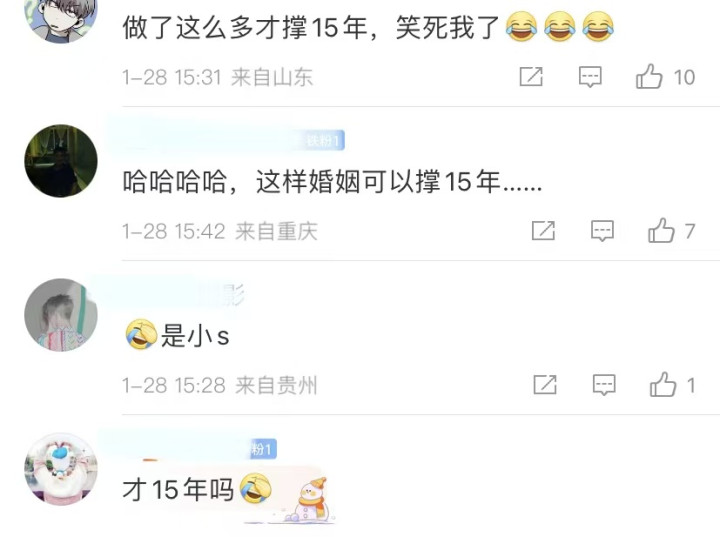Select comment text 才15年吗
The height and width of the screenshot is (537, 720).
[x=178, y=489]
